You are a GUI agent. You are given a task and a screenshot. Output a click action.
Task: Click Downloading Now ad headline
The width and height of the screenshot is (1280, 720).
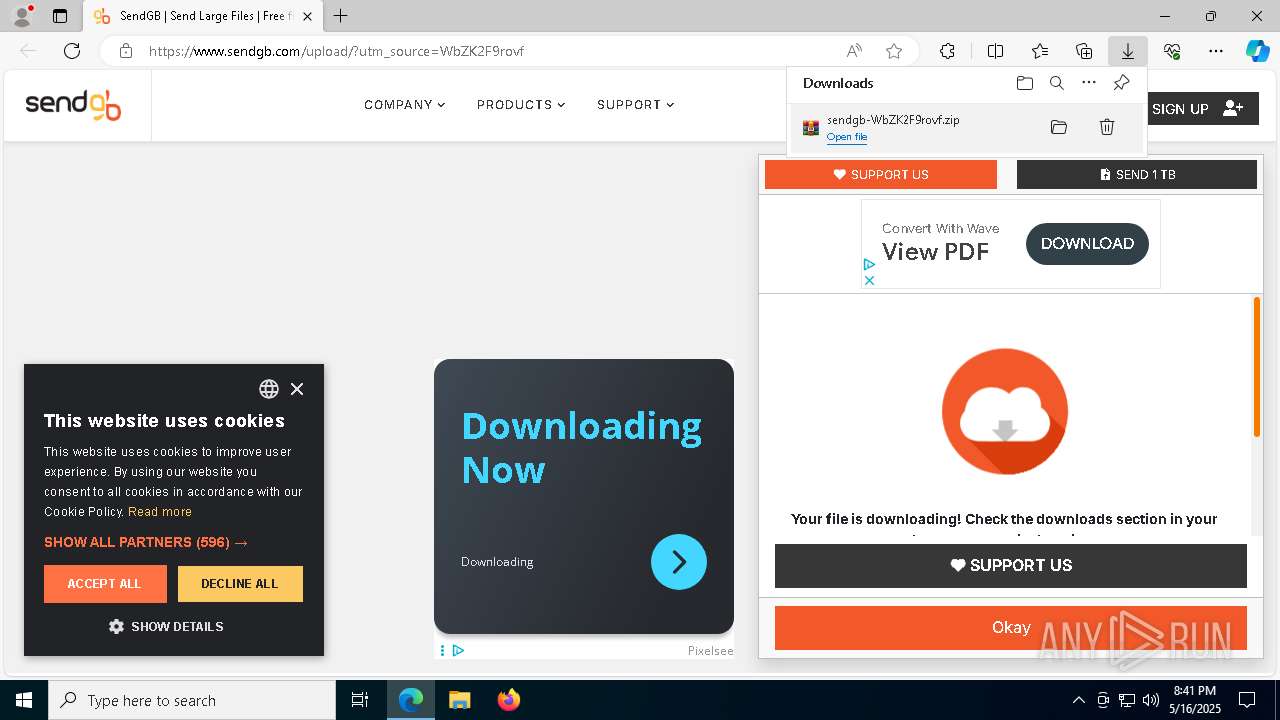point(582,448)
